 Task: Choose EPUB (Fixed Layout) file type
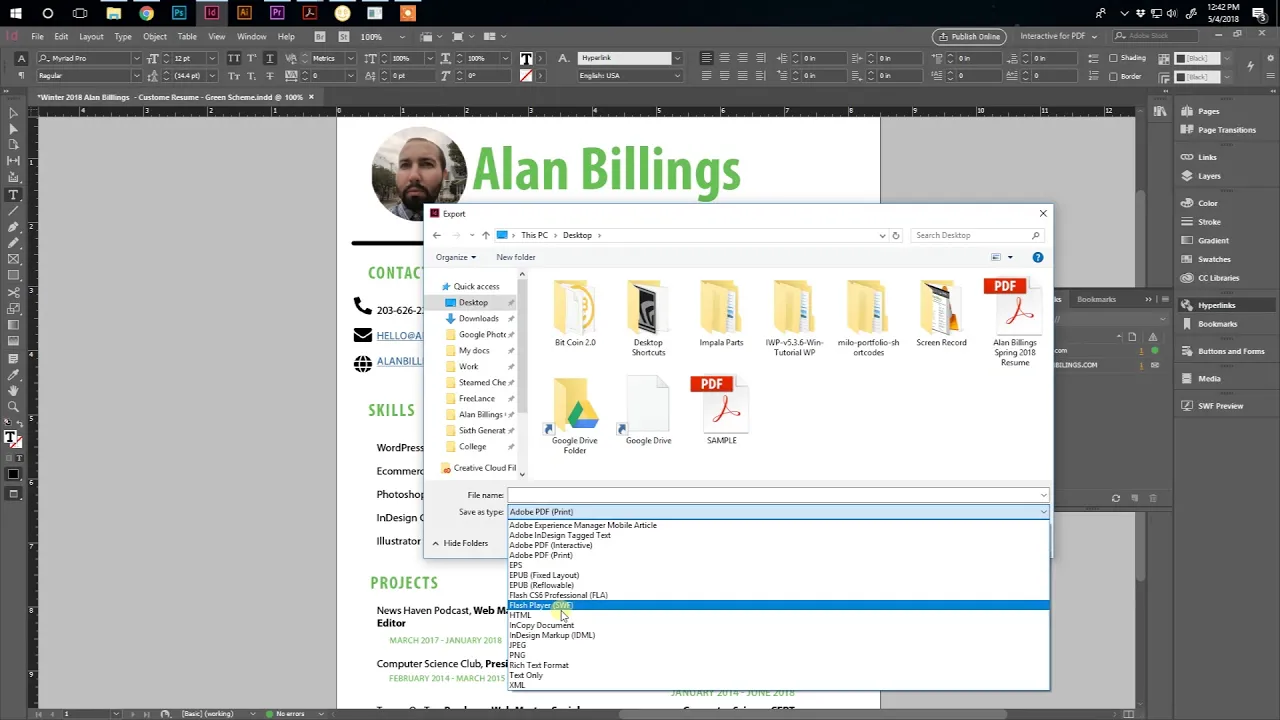click(779, 575)
